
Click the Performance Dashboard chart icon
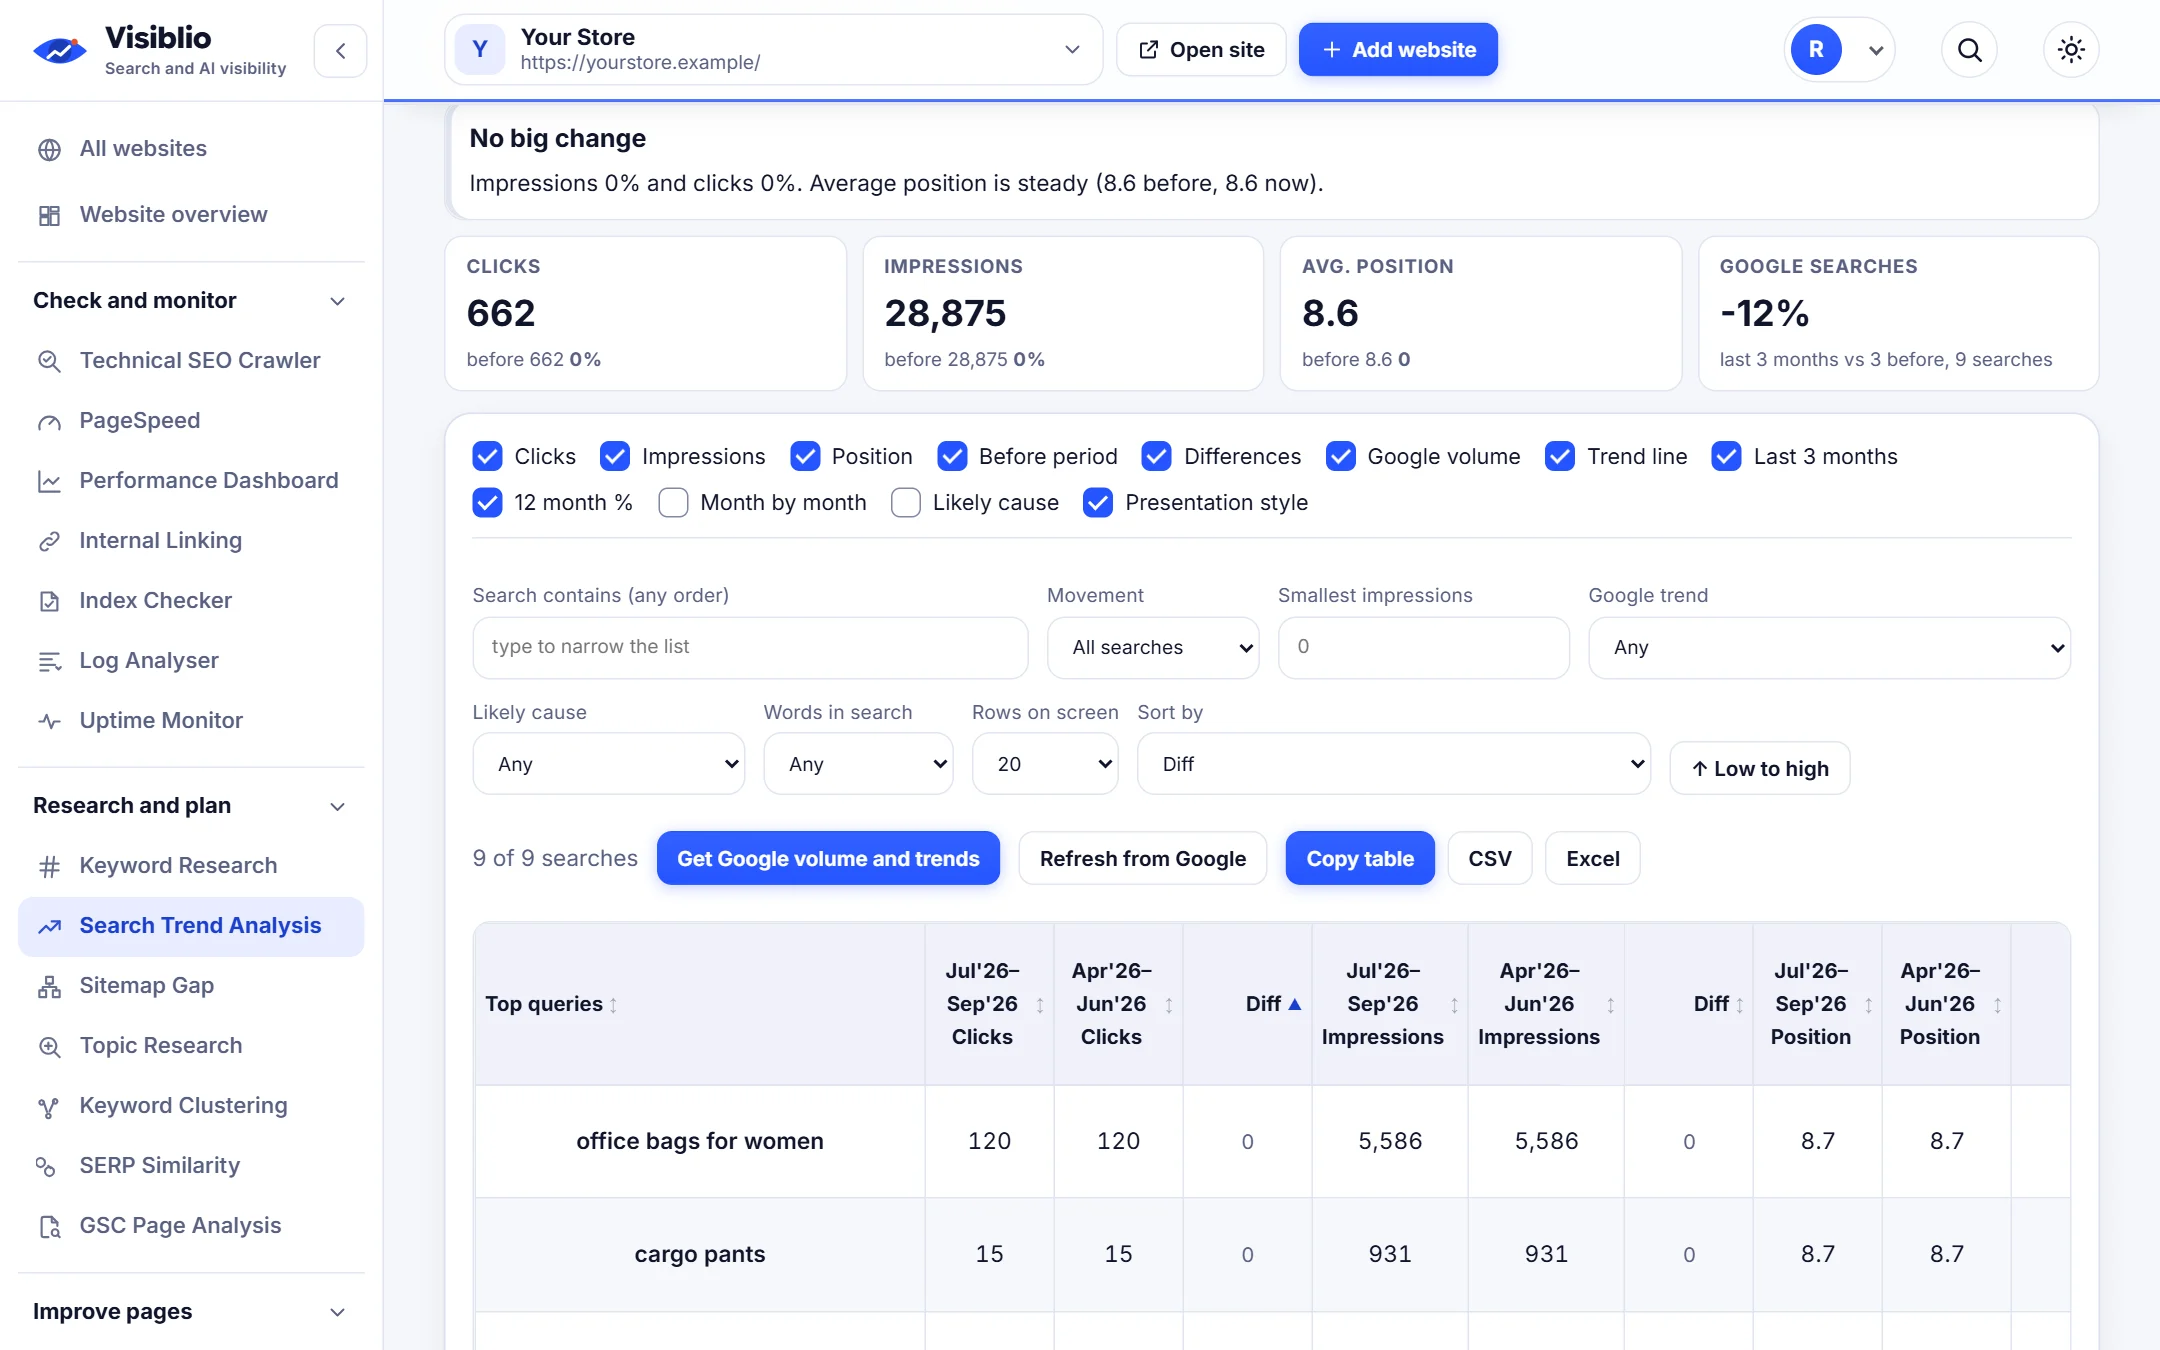[49, 481]
